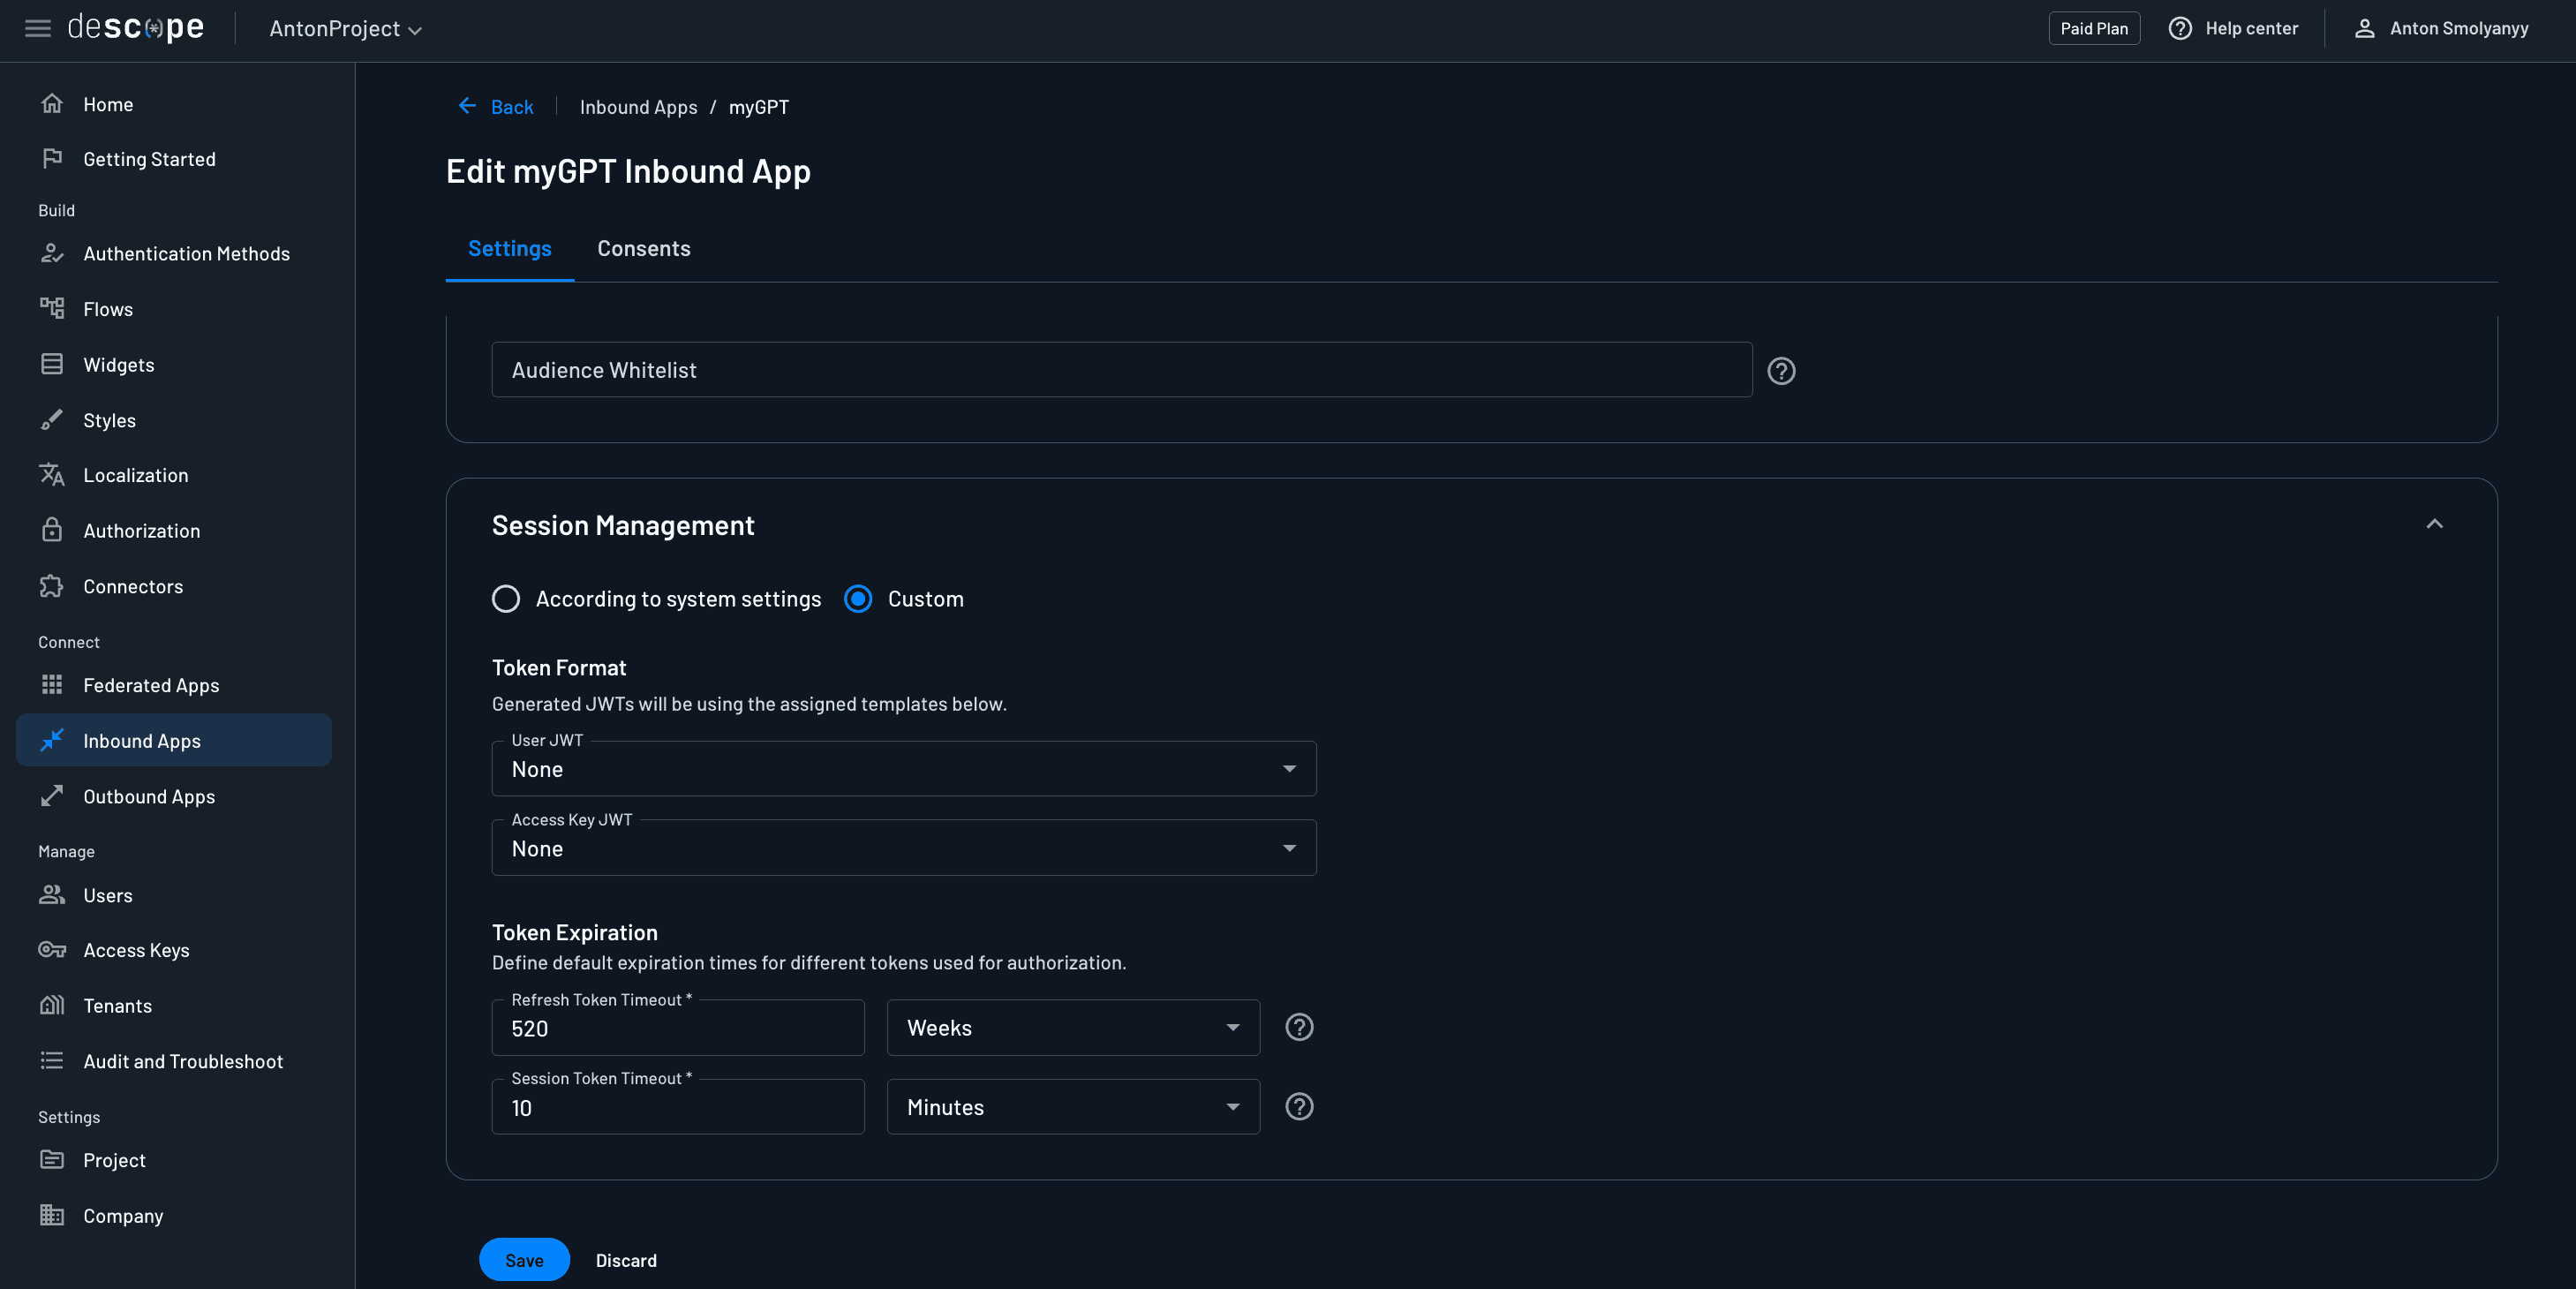Click the Back link to Inbound Apps
Image resolution: width=2576 pixels, height=1289 pixels.
tap(496, 107)
